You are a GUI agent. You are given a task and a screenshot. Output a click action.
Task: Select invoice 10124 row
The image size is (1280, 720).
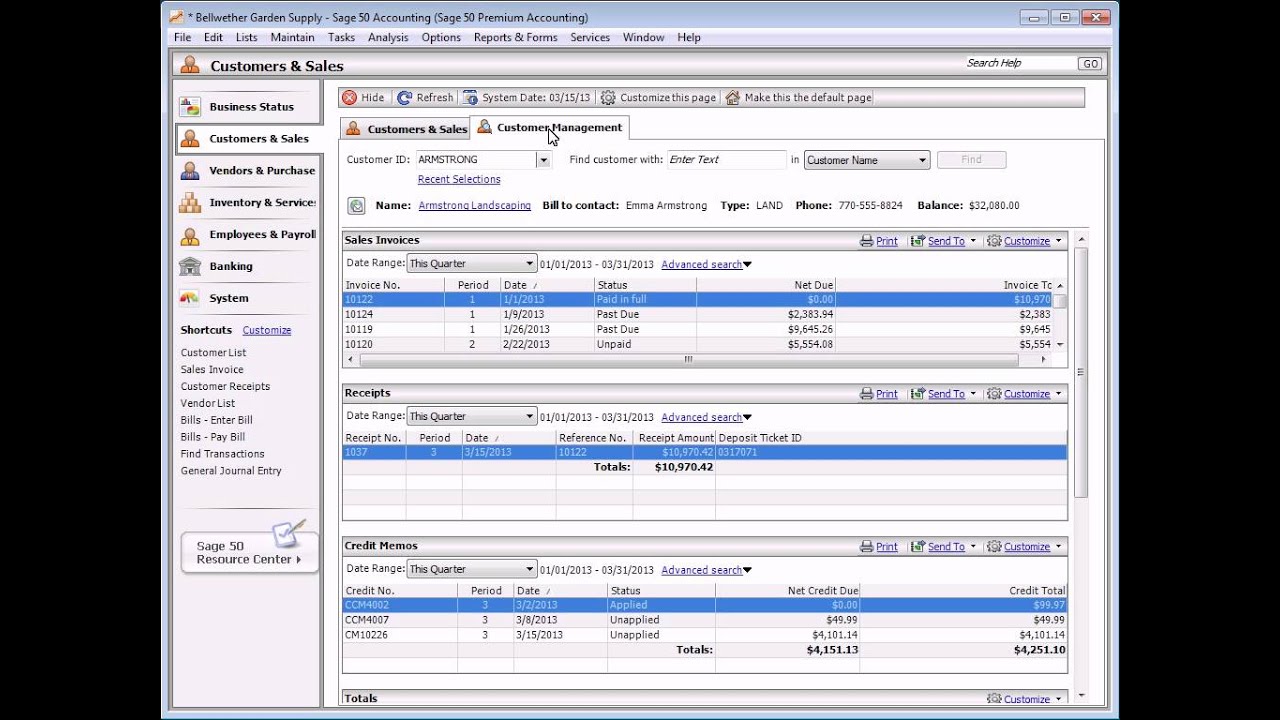pyautogui.click(x=697, y=315)
